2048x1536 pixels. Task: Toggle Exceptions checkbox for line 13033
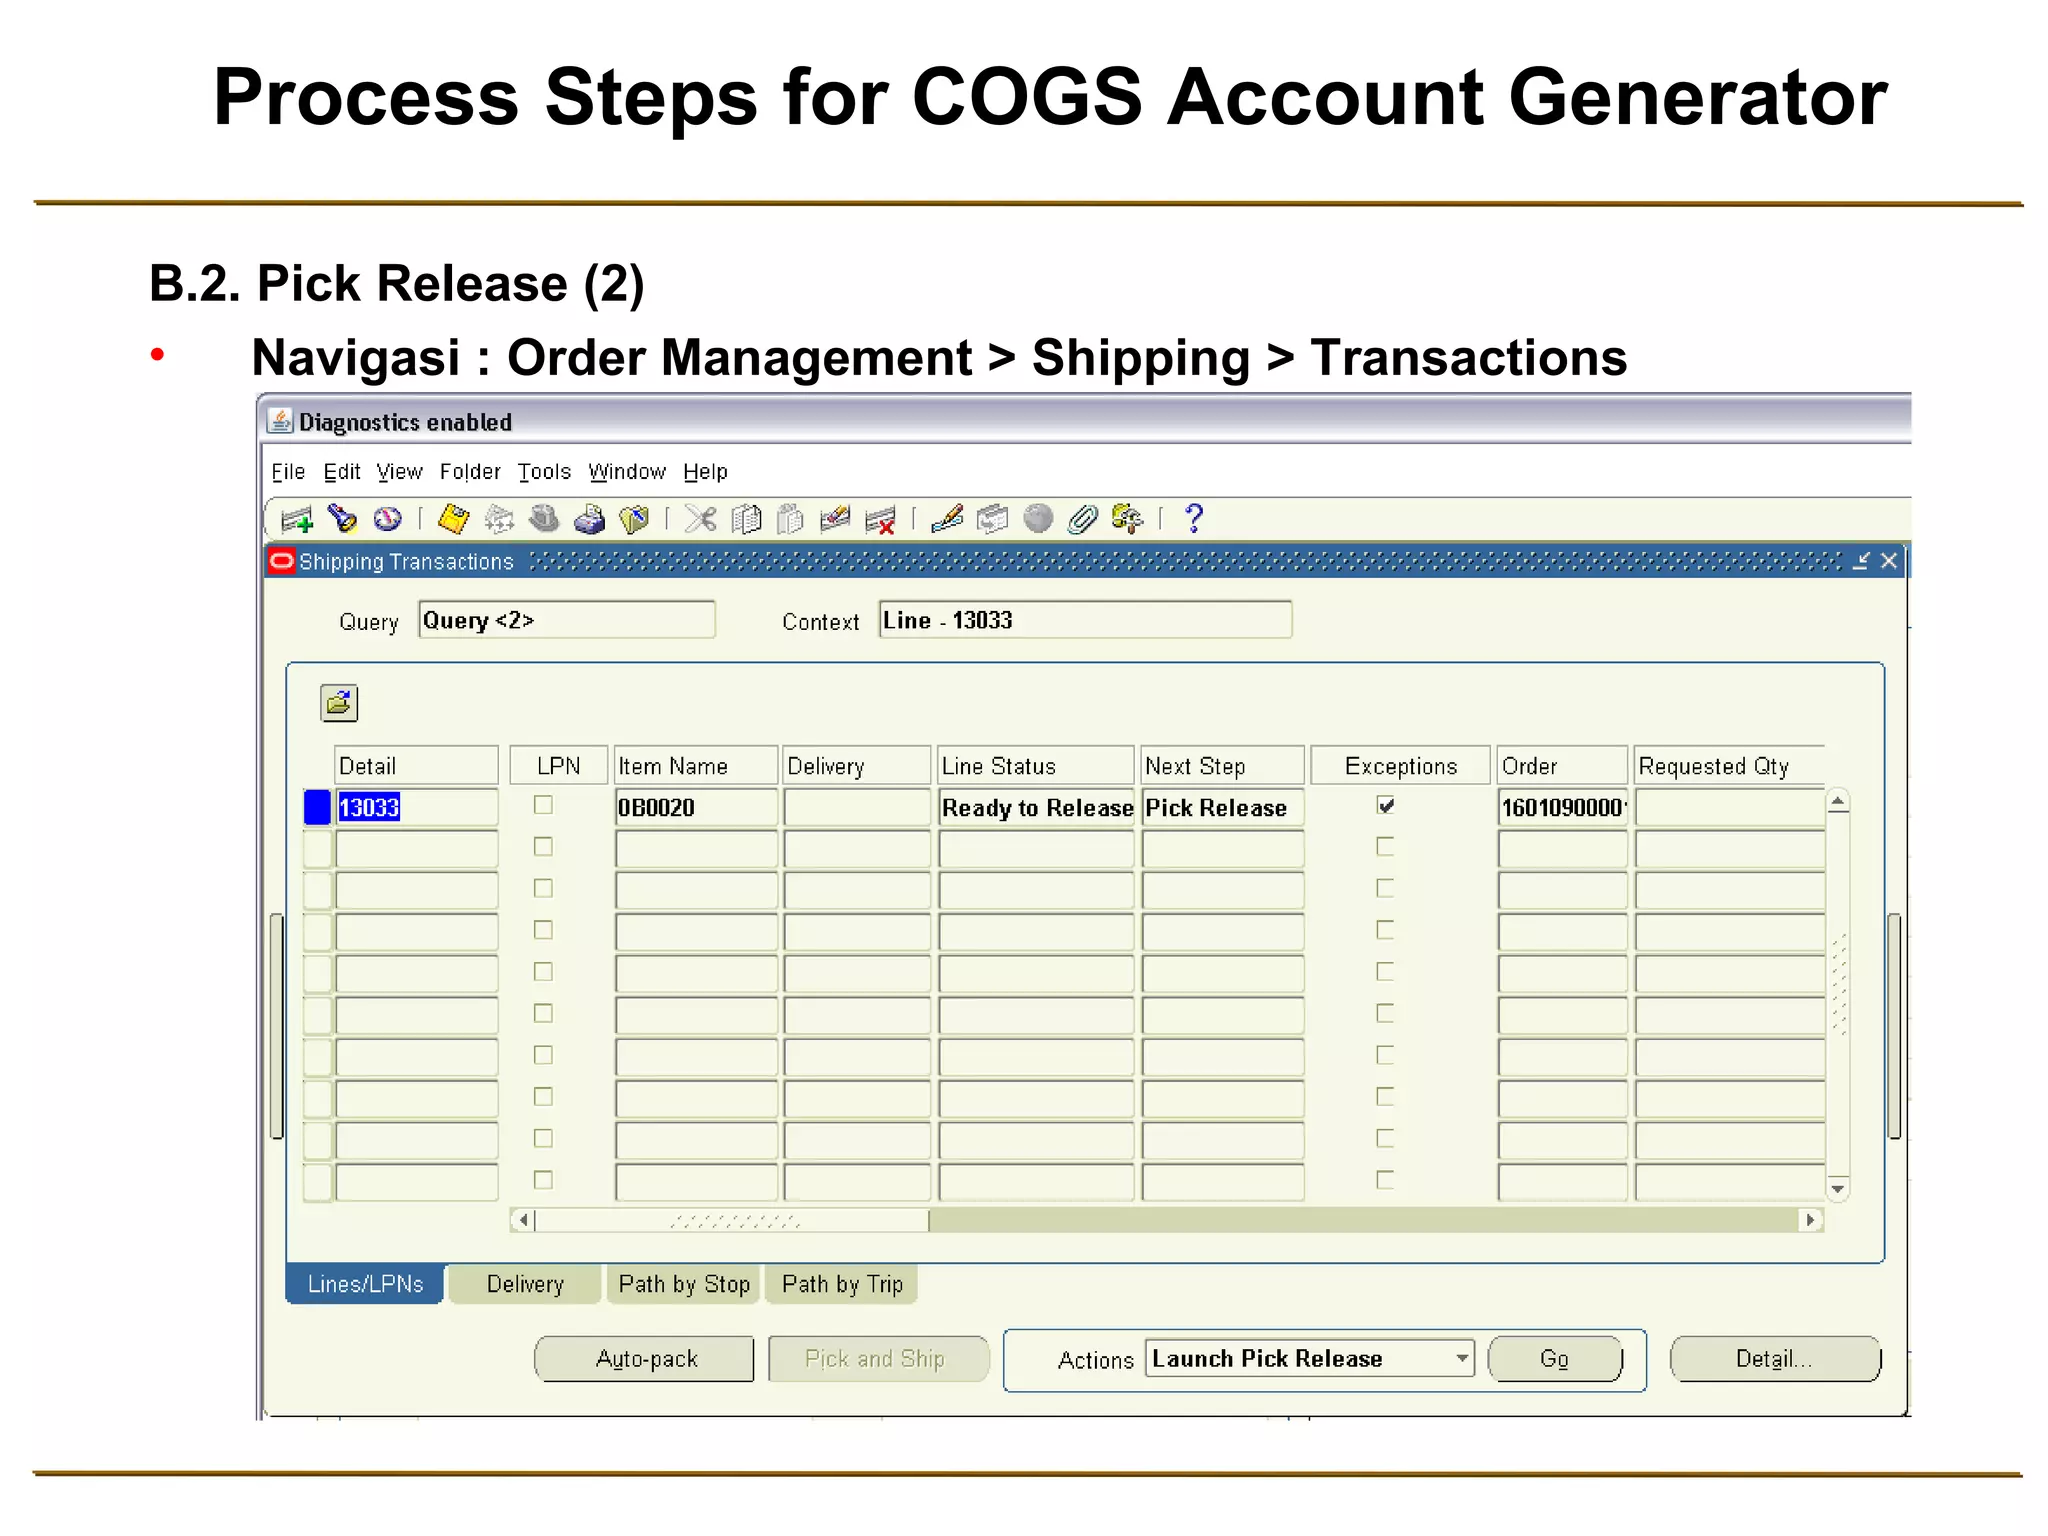[1385, 805]
